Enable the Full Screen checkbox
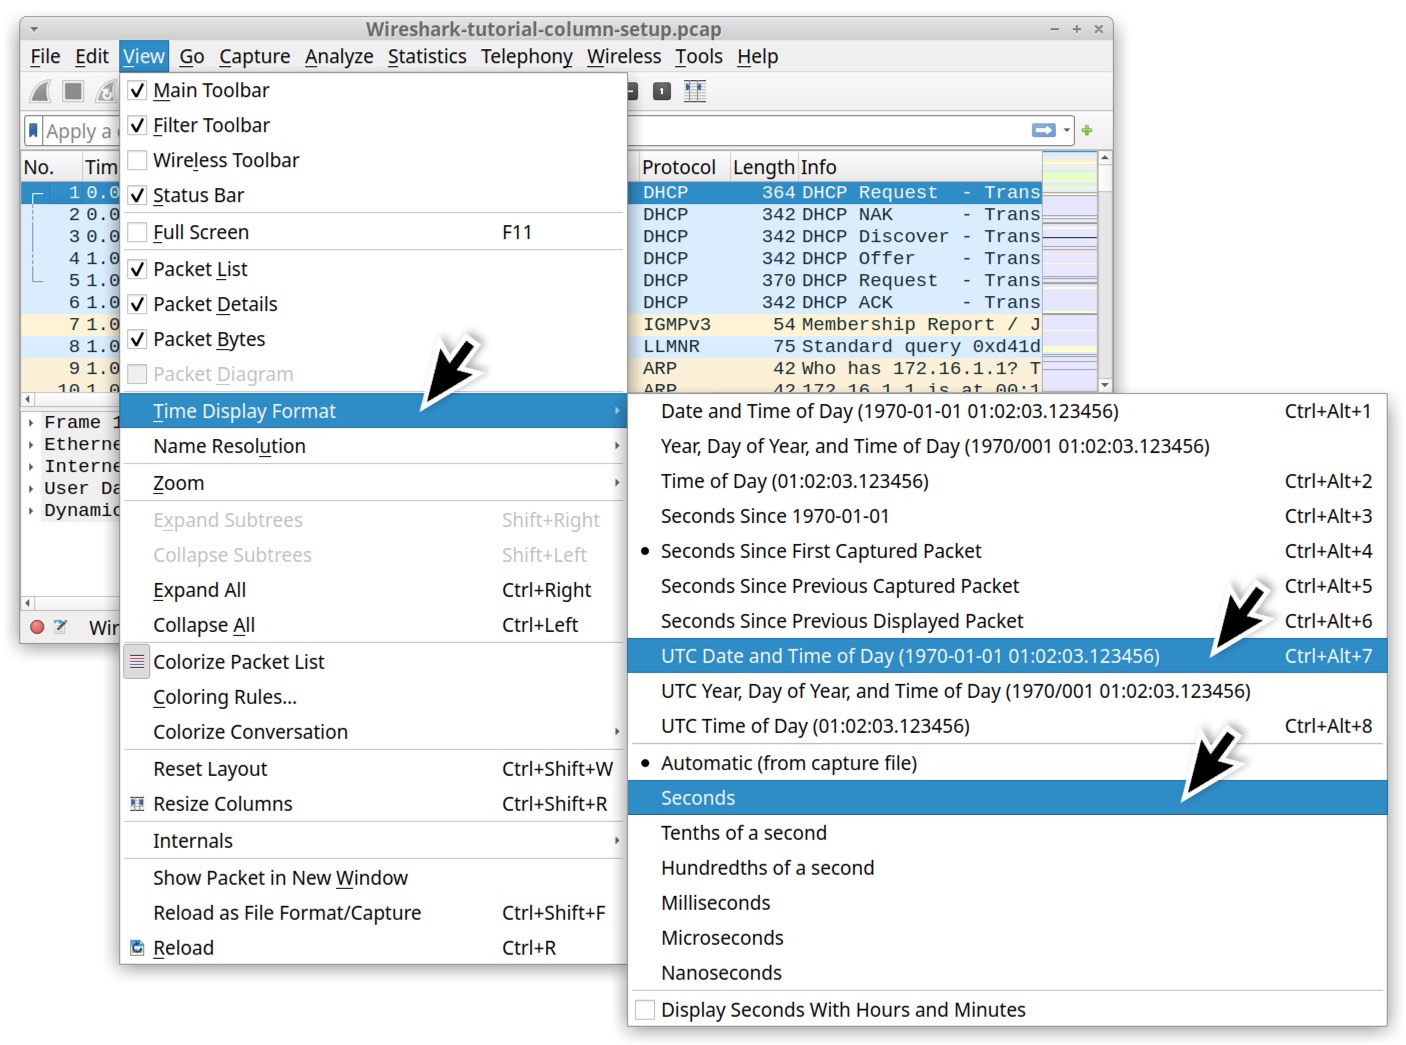Screen dimensions: 1406x1045 tap(138, 233)
